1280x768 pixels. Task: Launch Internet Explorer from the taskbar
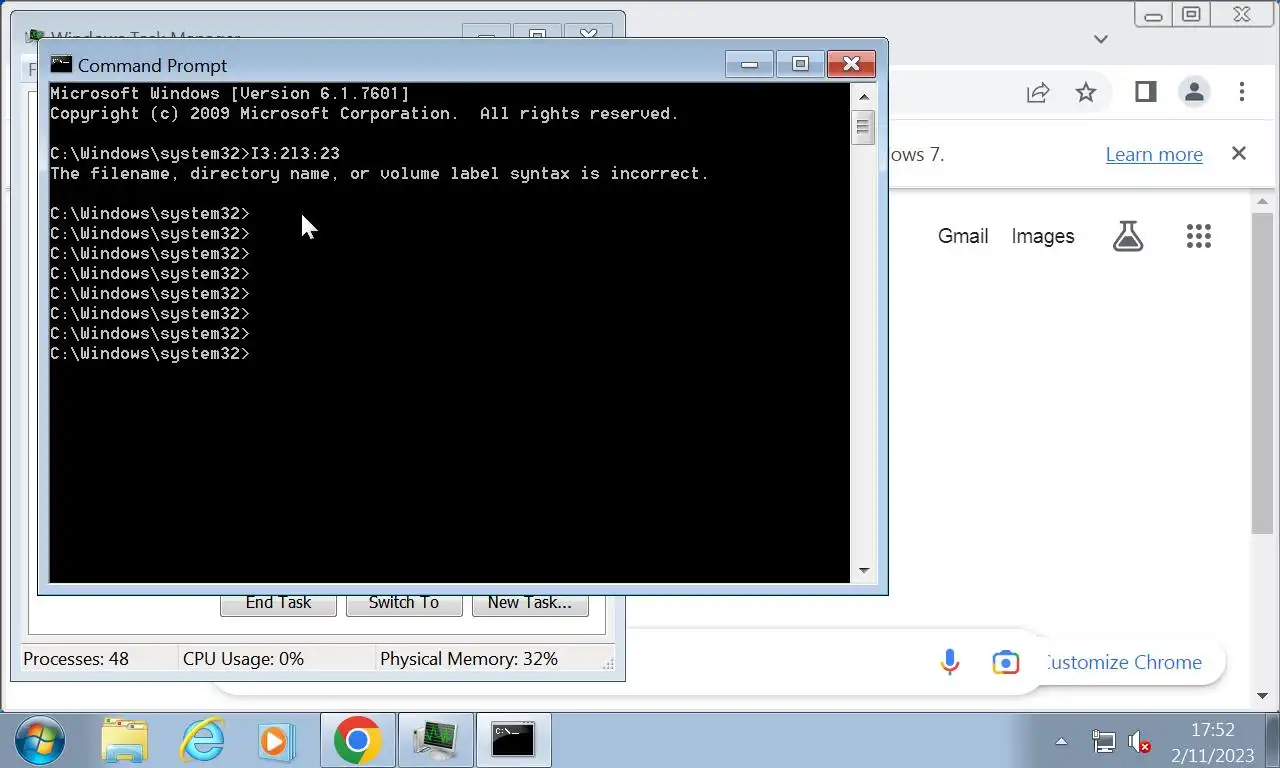tap(202, 741)
